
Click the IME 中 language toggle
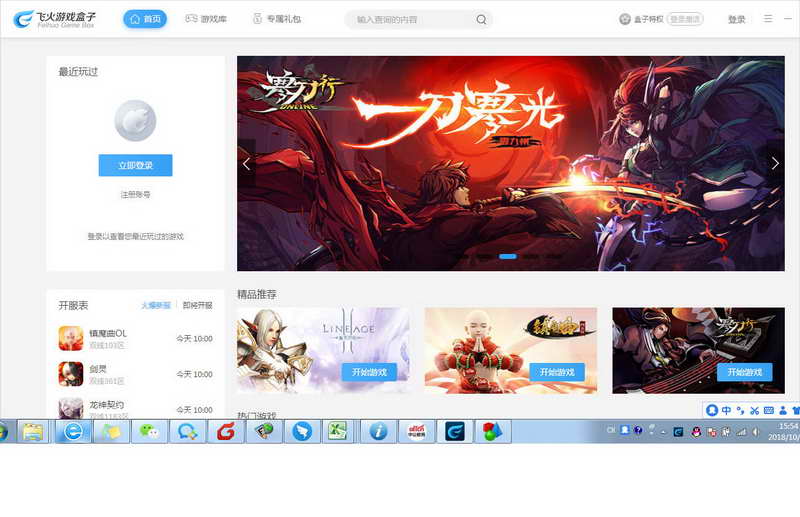tap(727, 410)
